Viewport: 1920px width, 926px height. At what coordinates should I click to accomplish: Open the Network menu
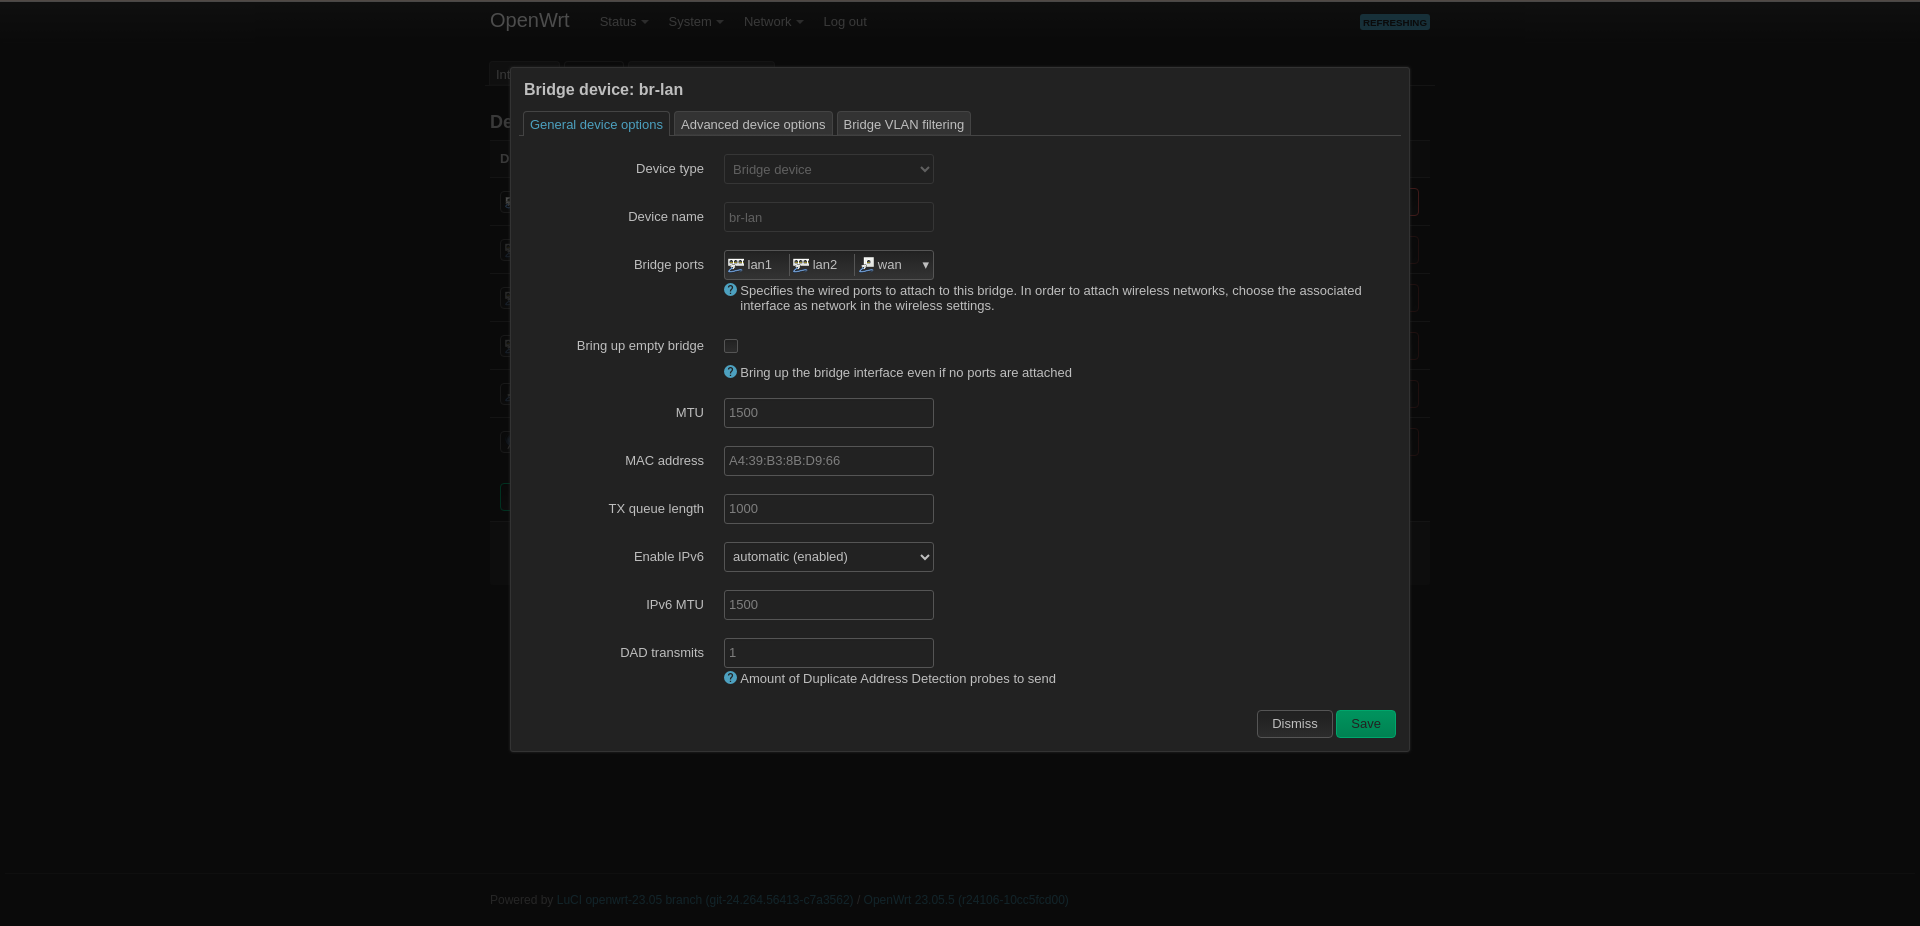[x=773, y=22]
